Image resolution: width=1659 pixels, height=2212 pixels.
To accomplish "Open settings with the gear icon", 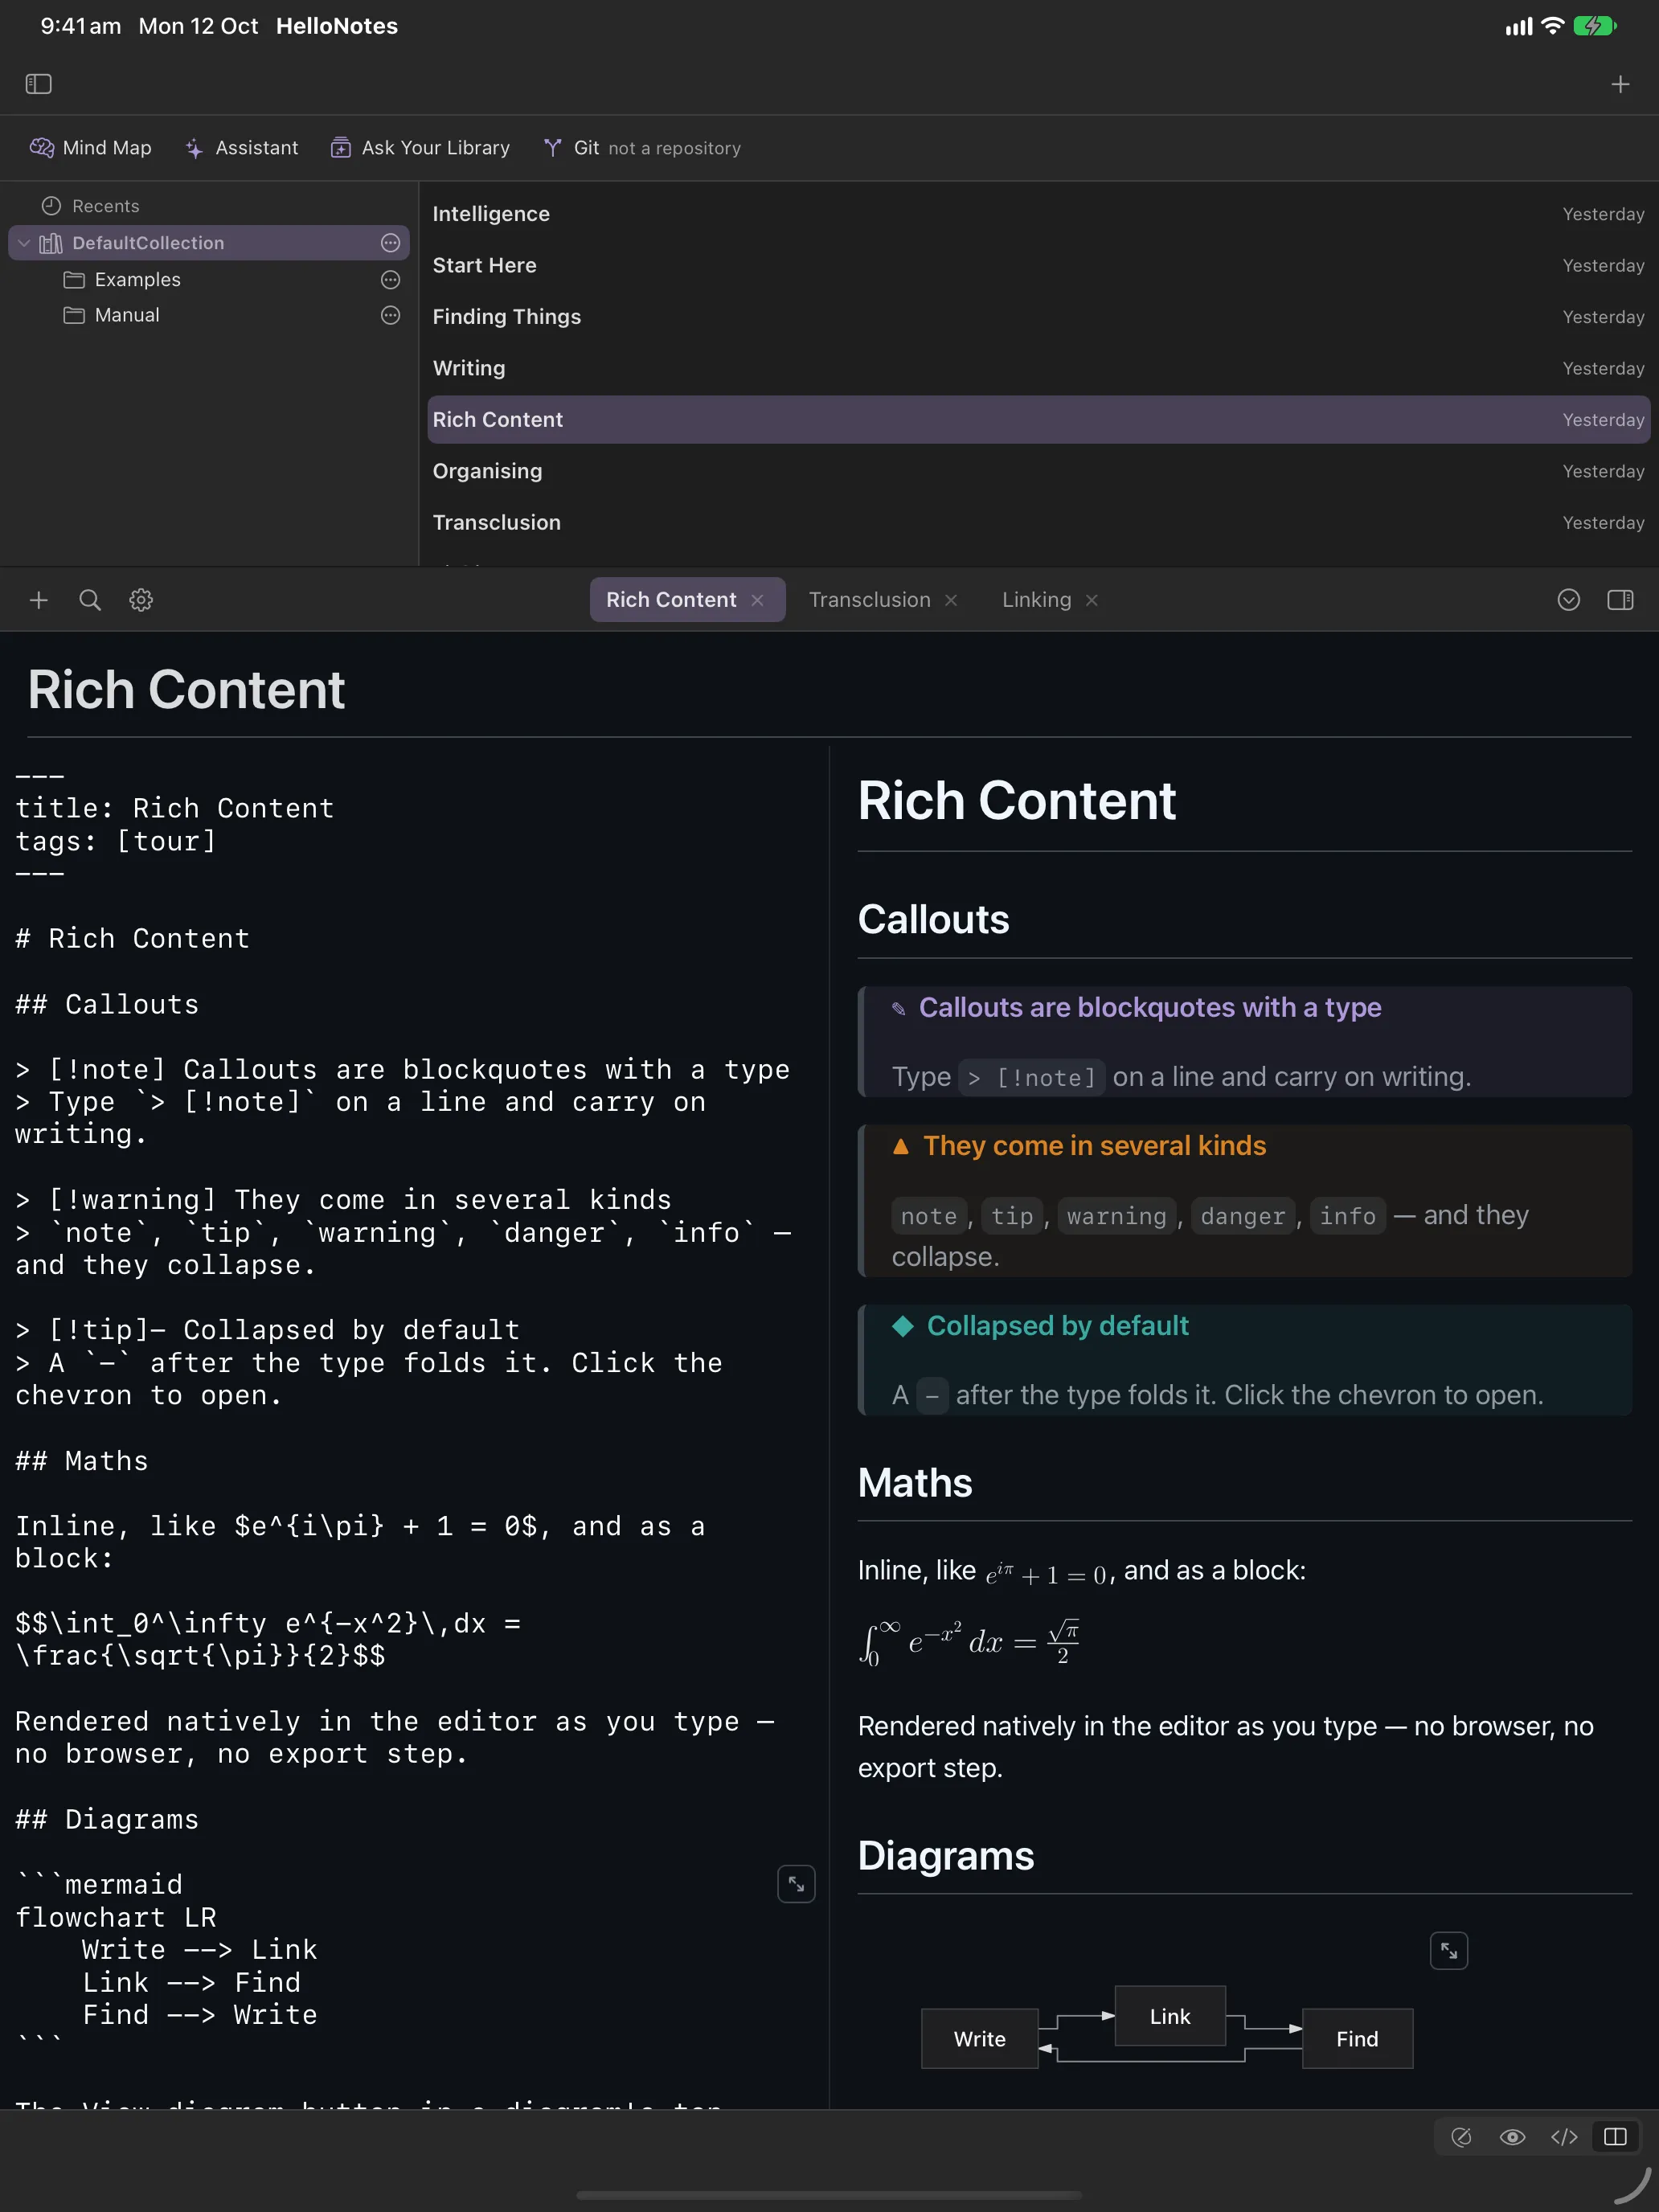I will point(141,600).
